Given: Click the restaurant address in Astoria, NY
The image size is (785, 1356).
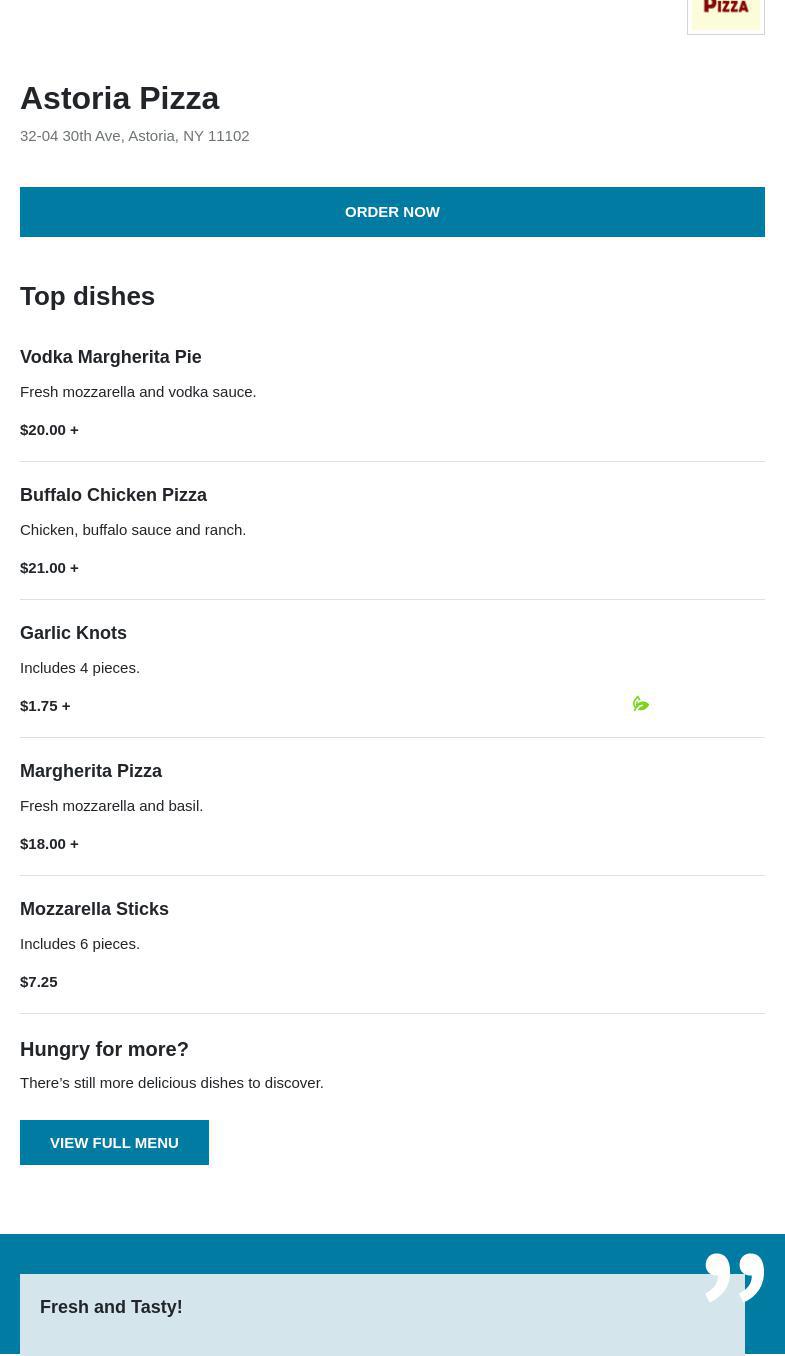Looking at the screenshot, I should pyautogui.click(x=134, y=135).
